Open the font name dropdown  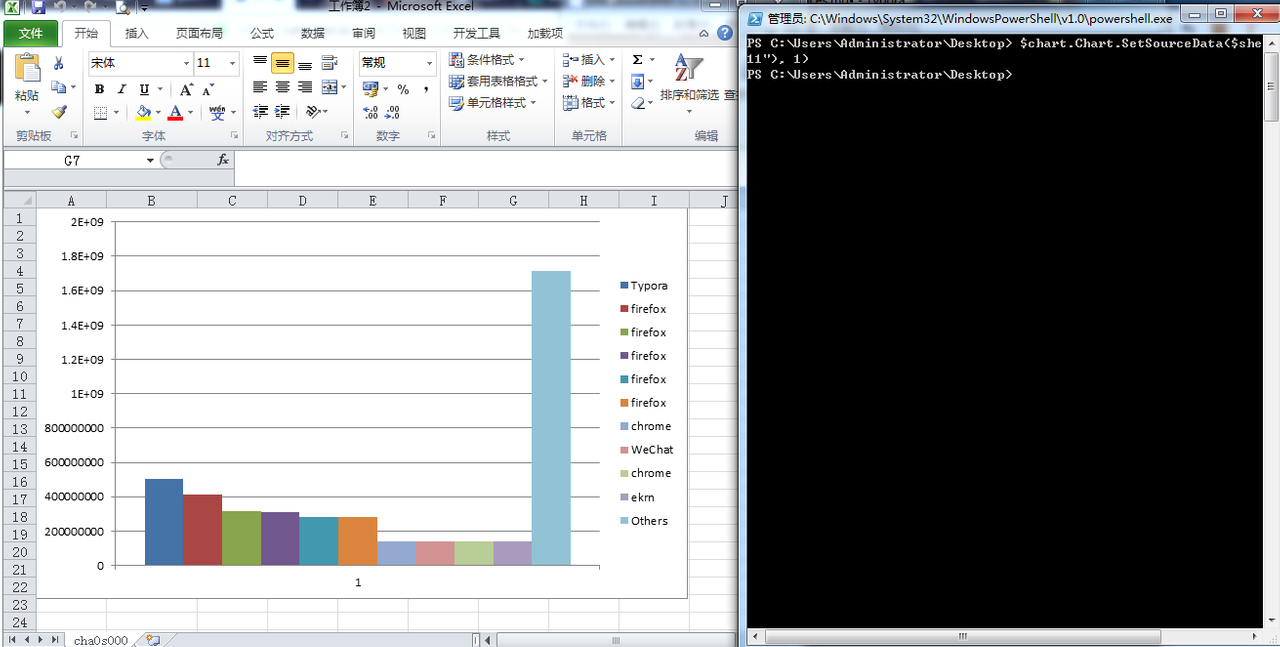[x=187, y=63]
